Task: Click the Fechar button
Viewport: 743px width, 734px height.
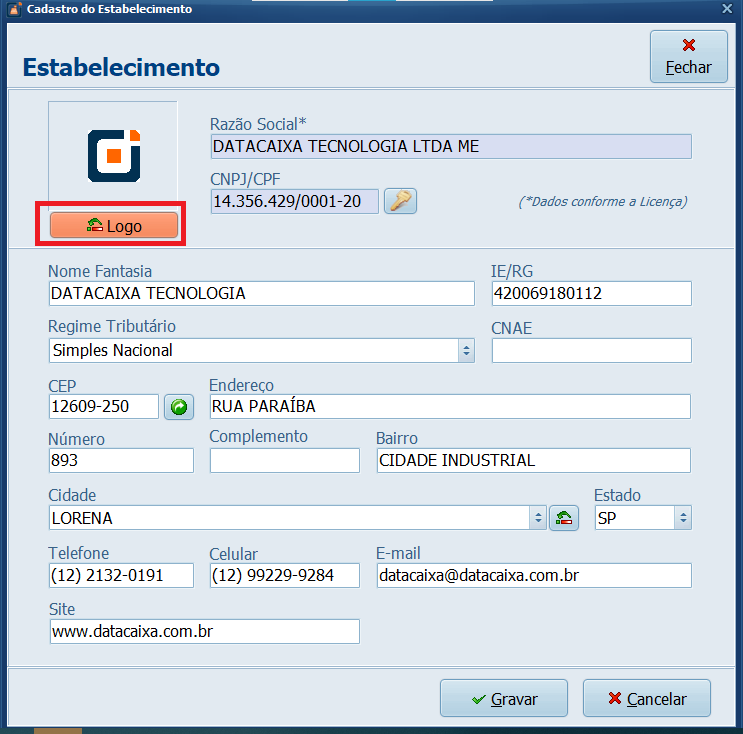Action: [x=689, y=57]
